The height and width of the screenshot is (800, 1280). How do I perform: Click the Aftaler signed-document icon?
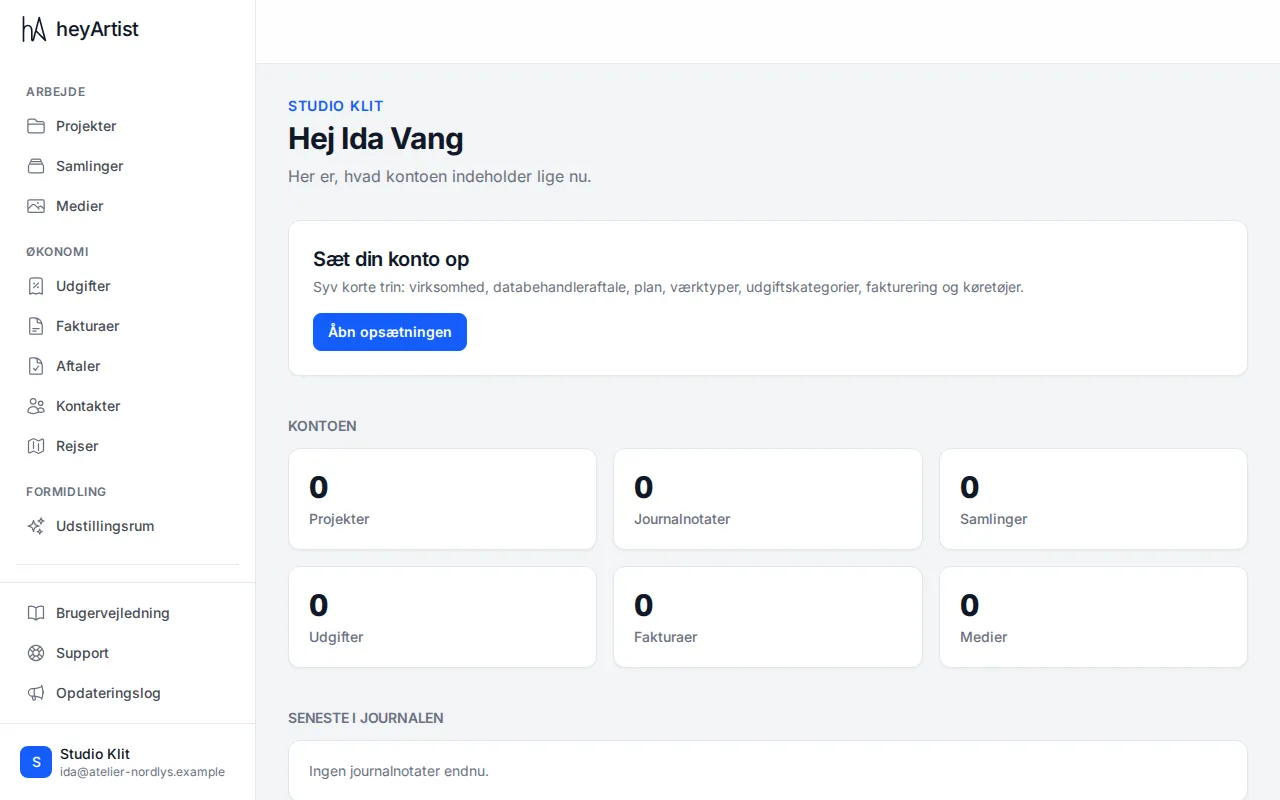[36, 366]
